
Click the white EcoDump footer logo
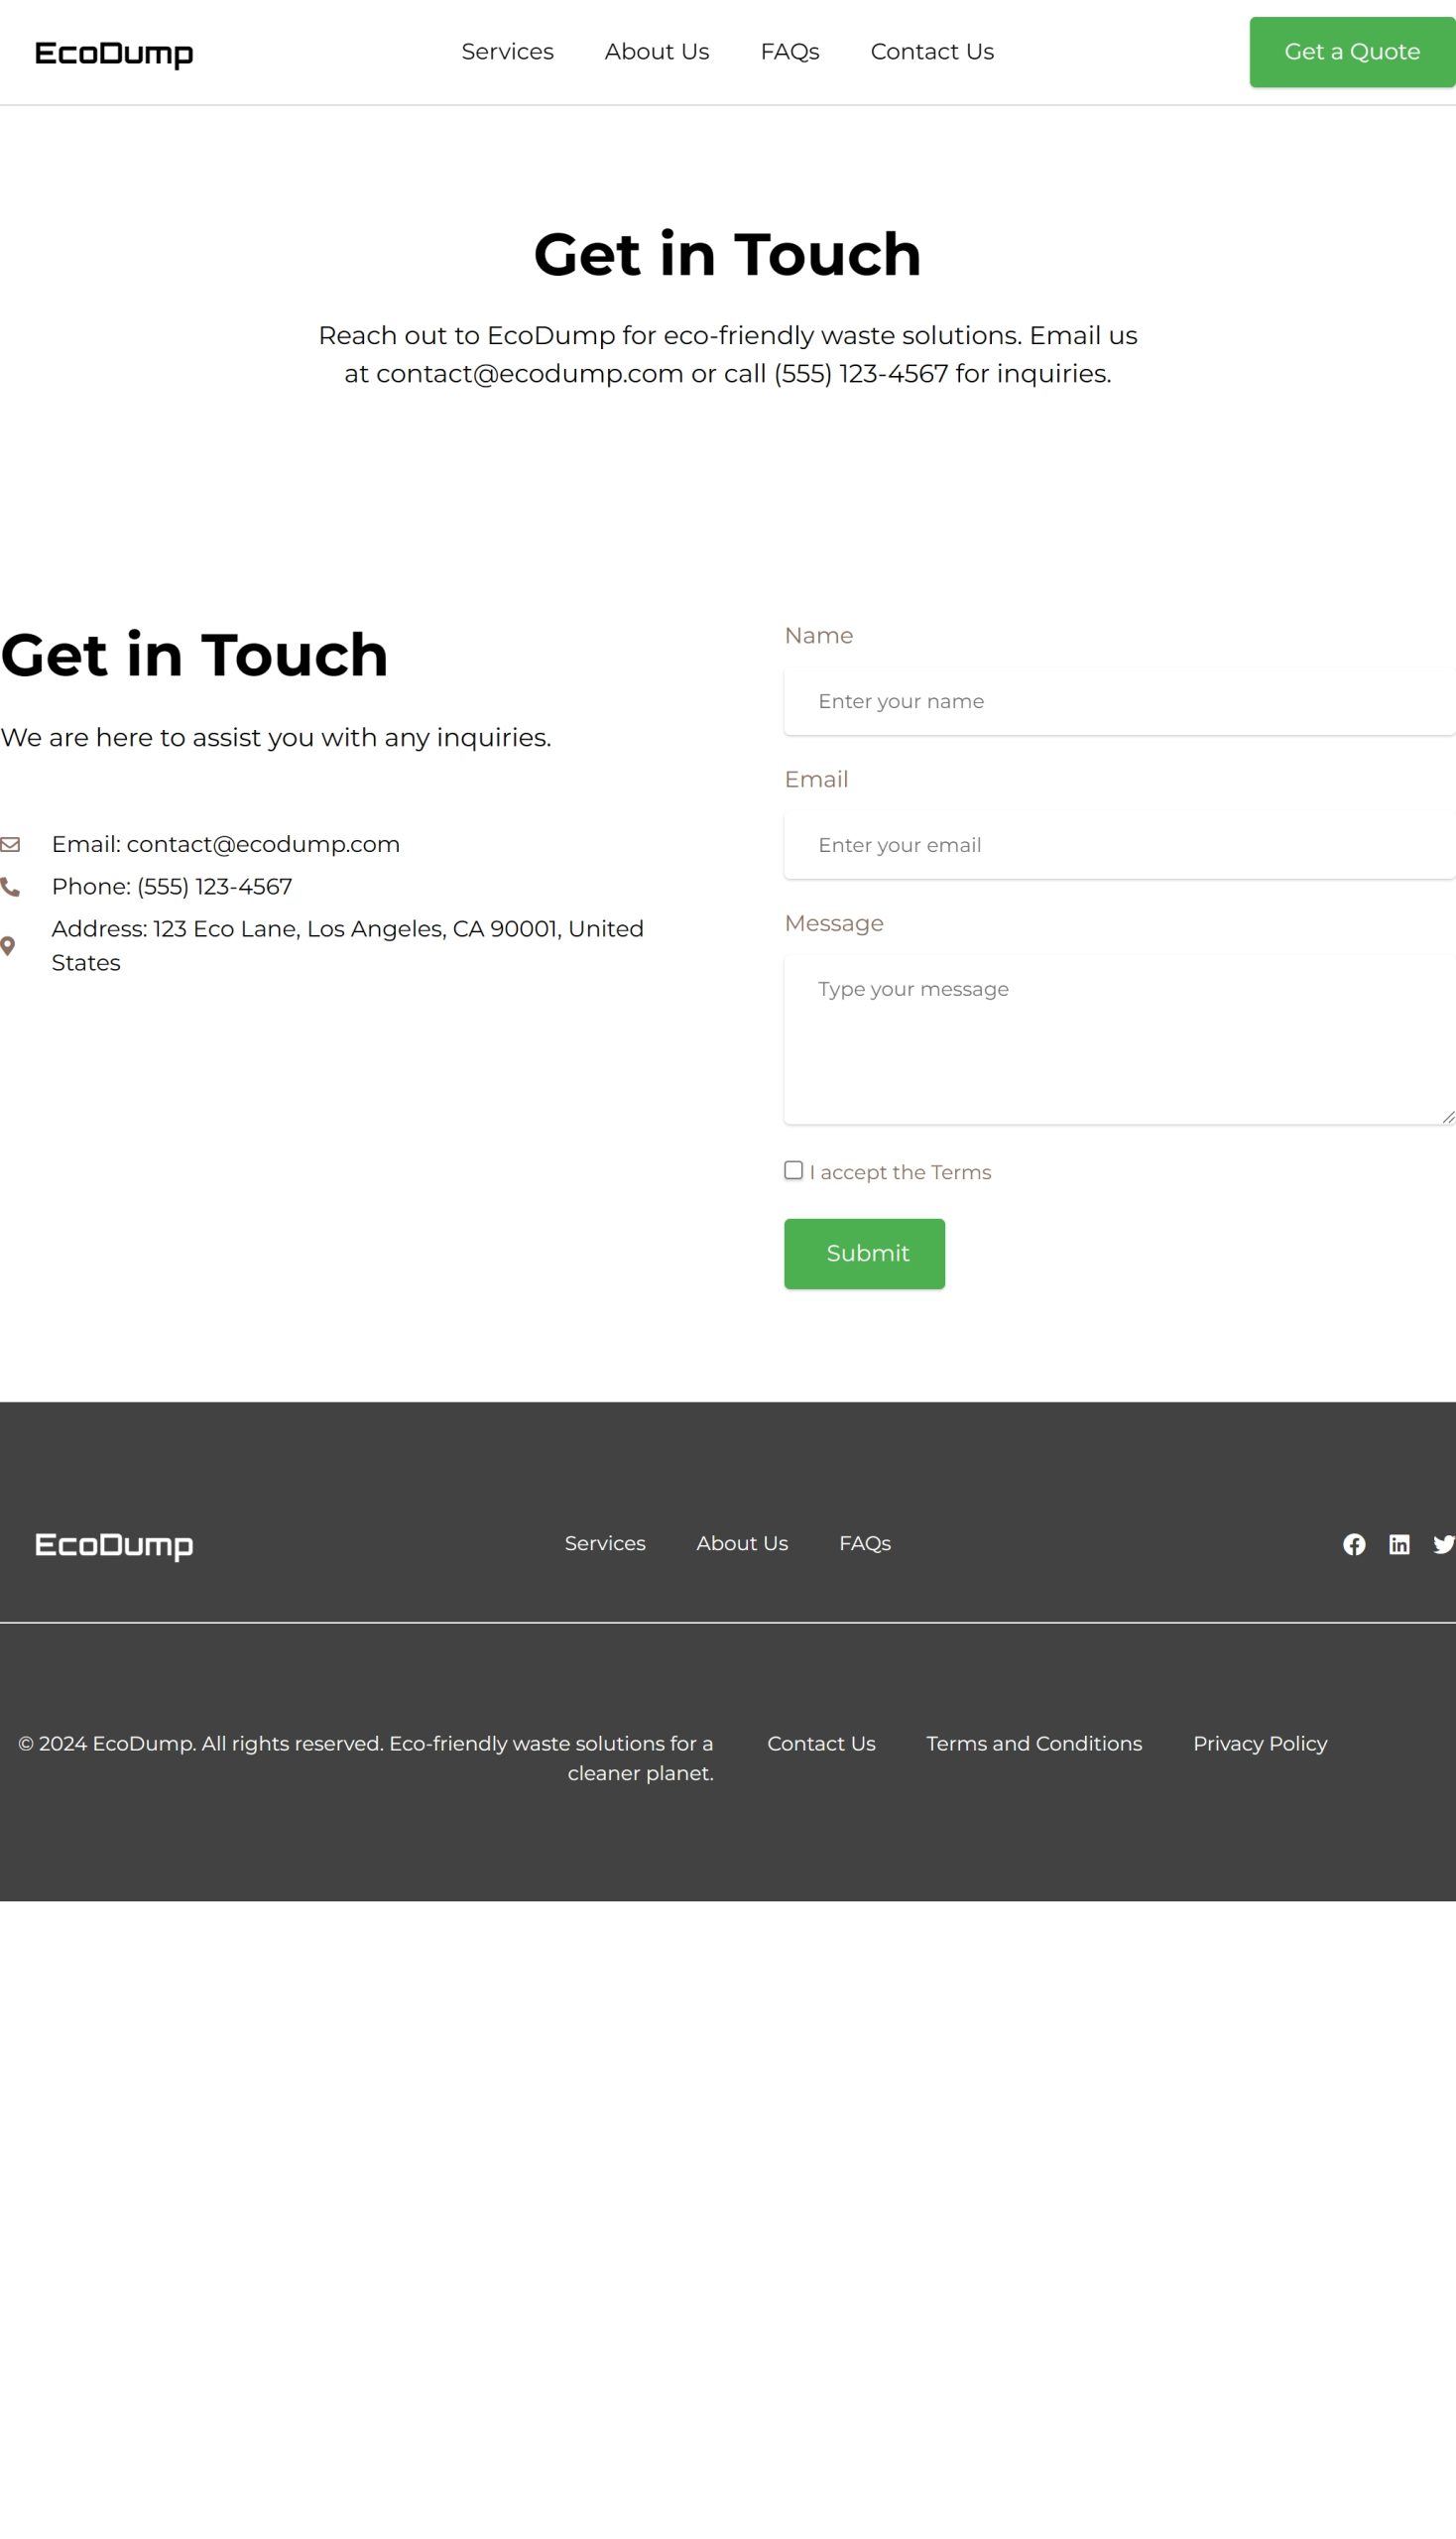[114, 1545]
